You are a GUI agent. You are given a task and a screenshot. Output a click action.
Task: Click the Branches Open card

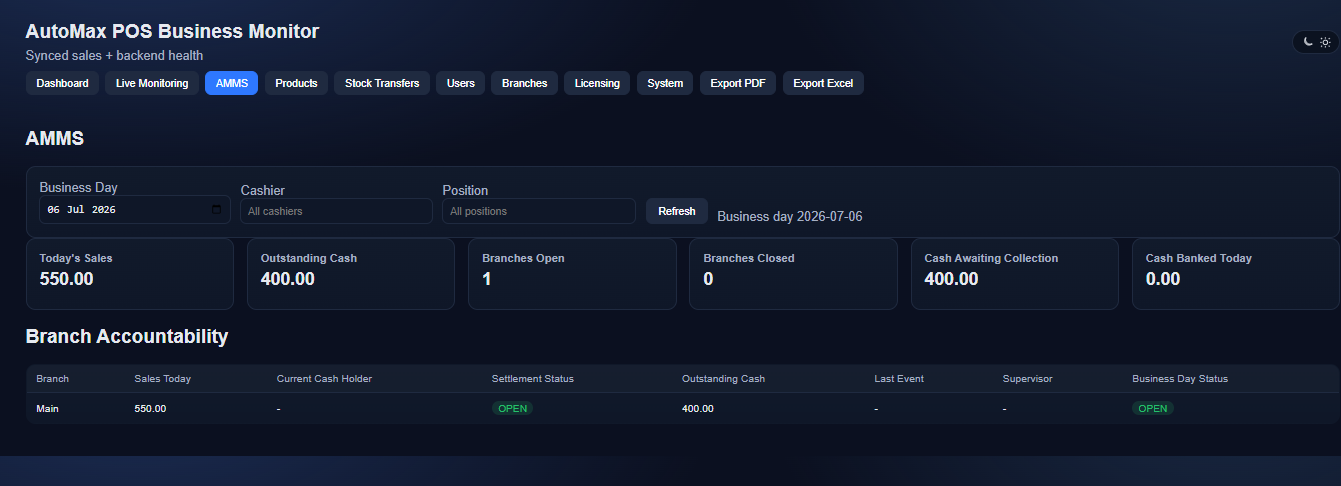click(572, 274)
